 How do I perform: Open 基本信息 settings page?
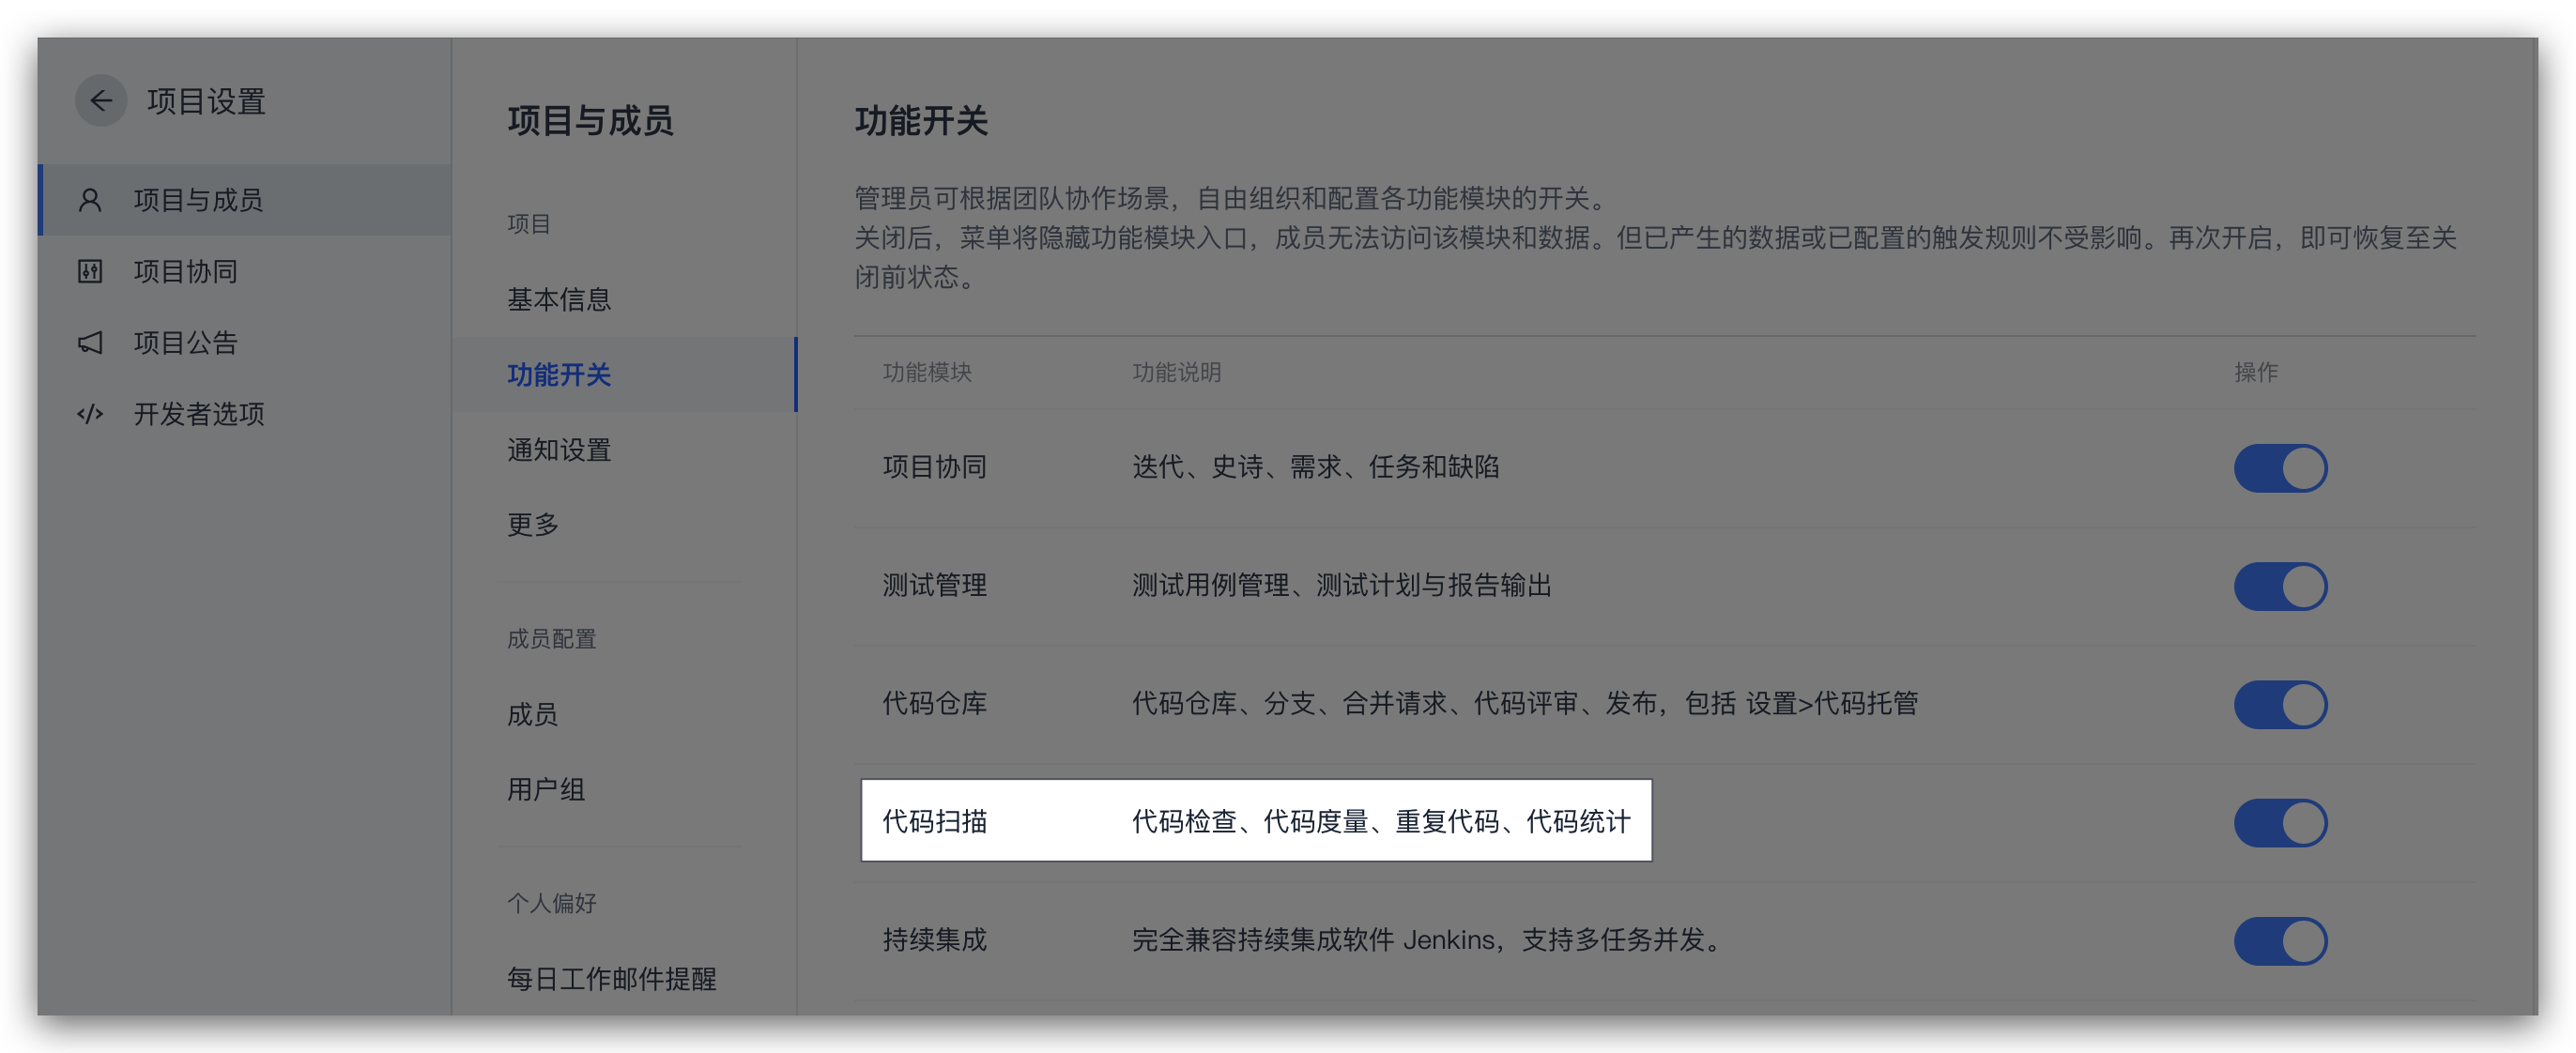558,299
